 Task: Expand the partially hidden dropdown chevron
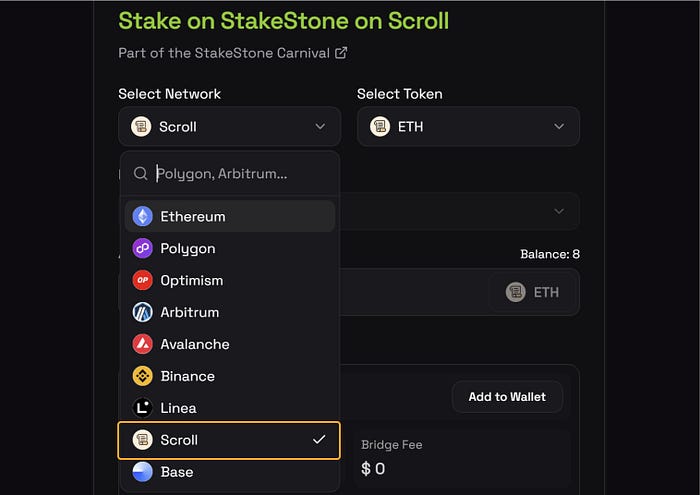tap(559, 211)
